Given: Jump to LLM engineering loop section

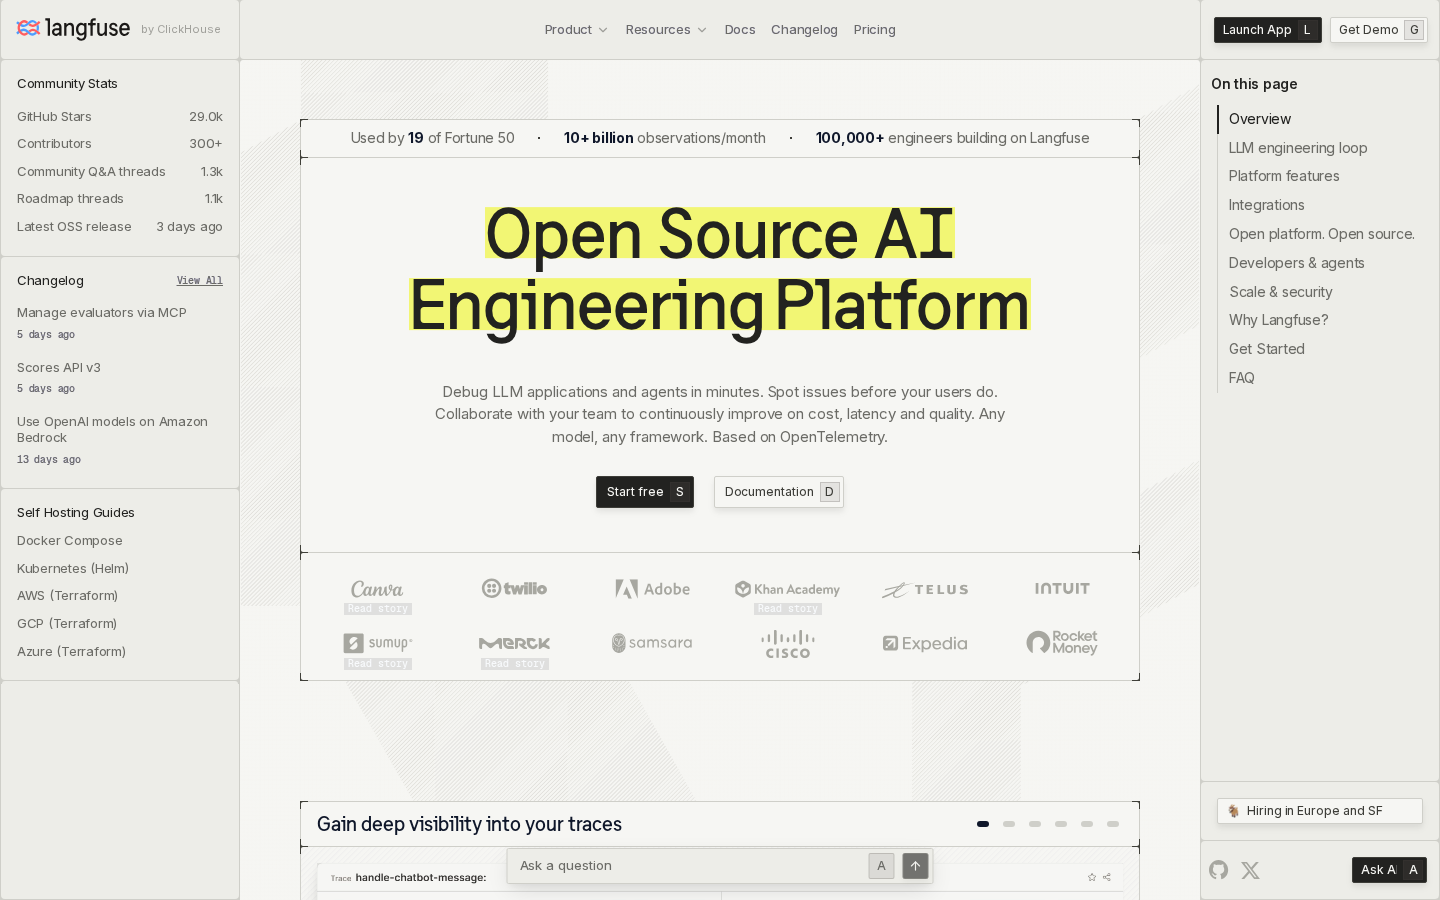Looking at the screenshot, I should pos(1298,148).
